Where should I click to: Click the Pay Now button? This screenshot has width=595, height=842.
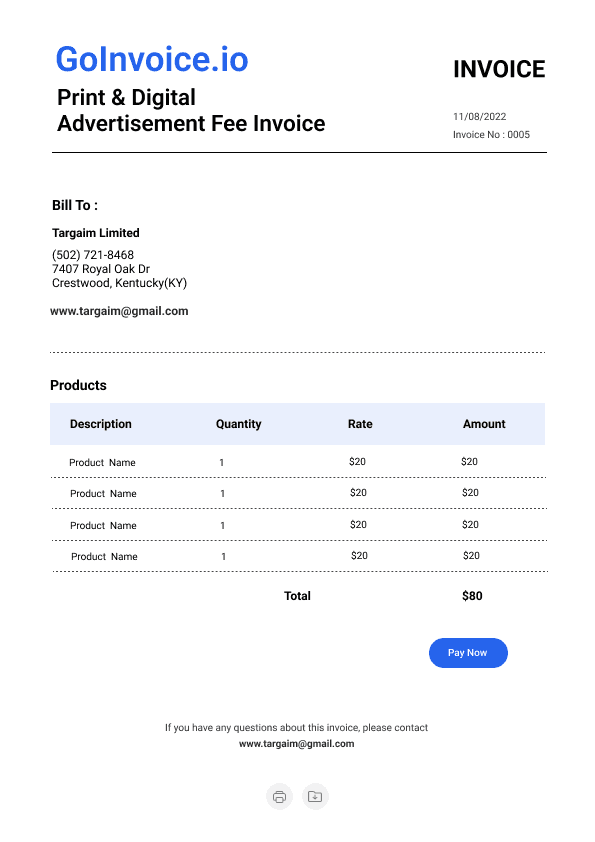tap(468, 653)
